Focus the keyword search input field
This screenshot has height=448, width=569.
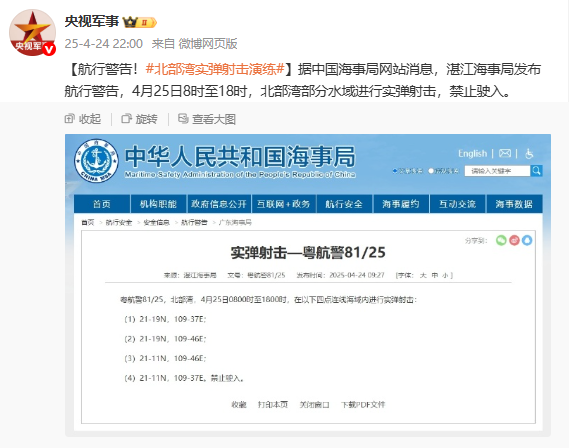click(x=497, y=171)
